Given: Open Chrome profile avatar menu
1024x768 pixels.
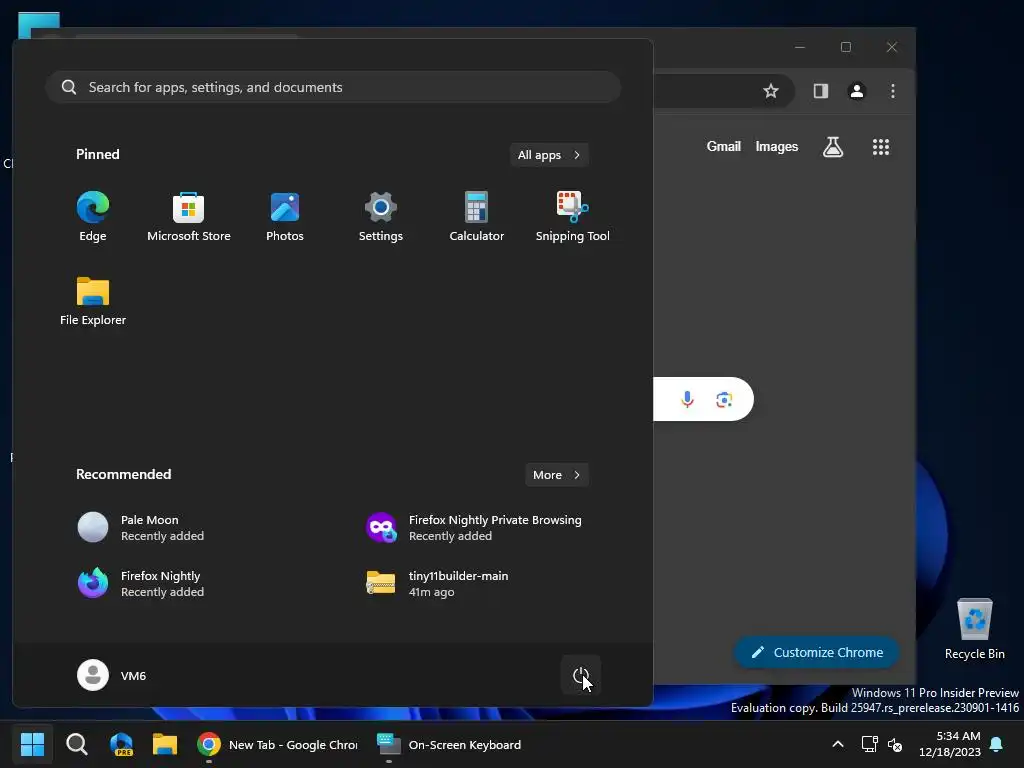Looking at the screenshot, I should (x=857, y=91).
